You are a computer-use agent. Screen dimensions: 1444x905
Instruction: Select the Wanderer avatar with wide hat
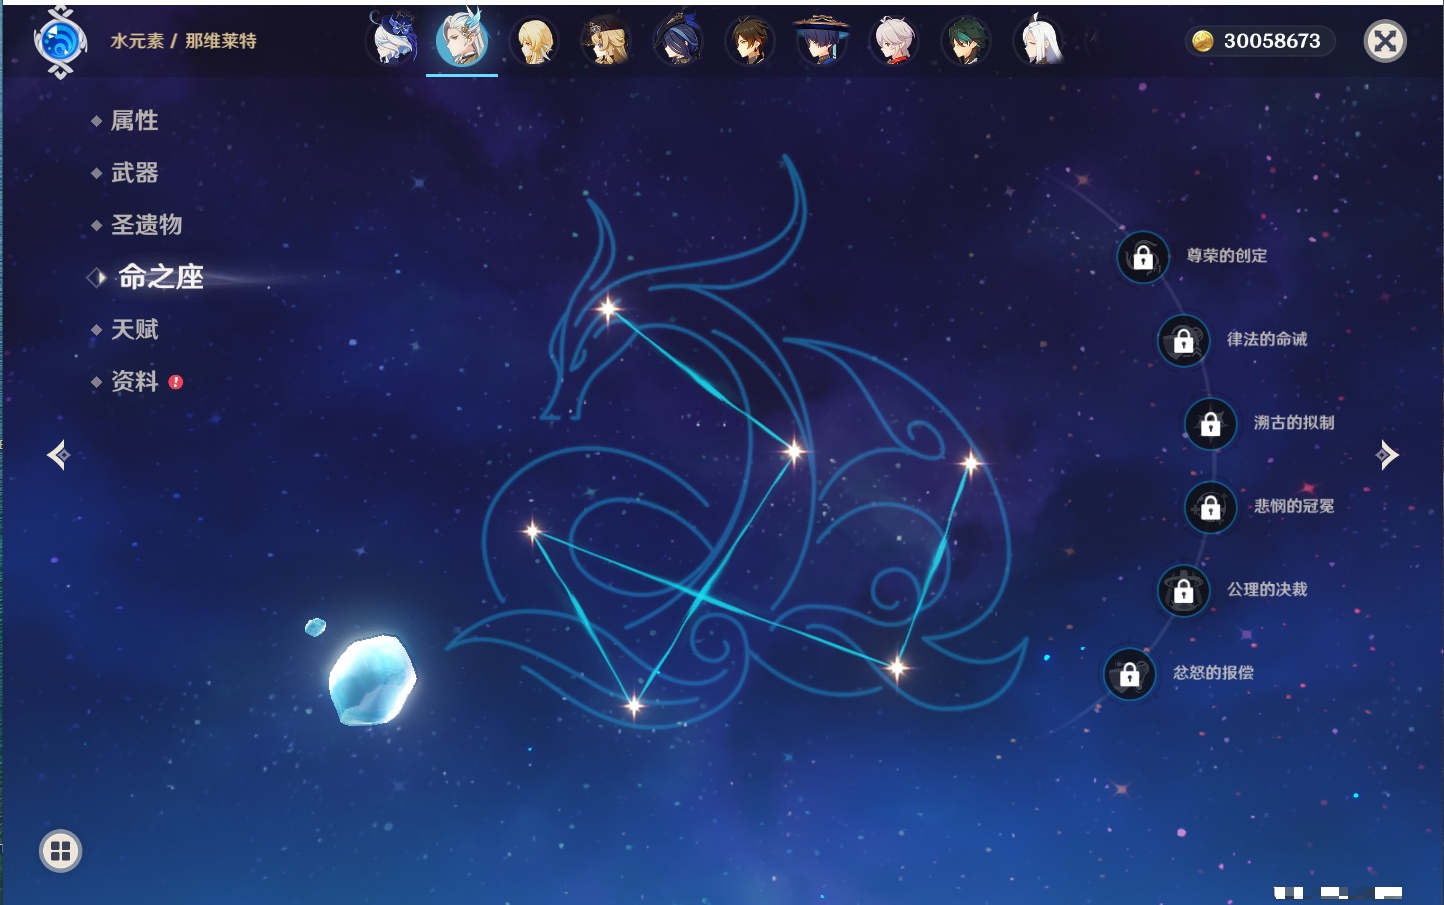(821, 40)
